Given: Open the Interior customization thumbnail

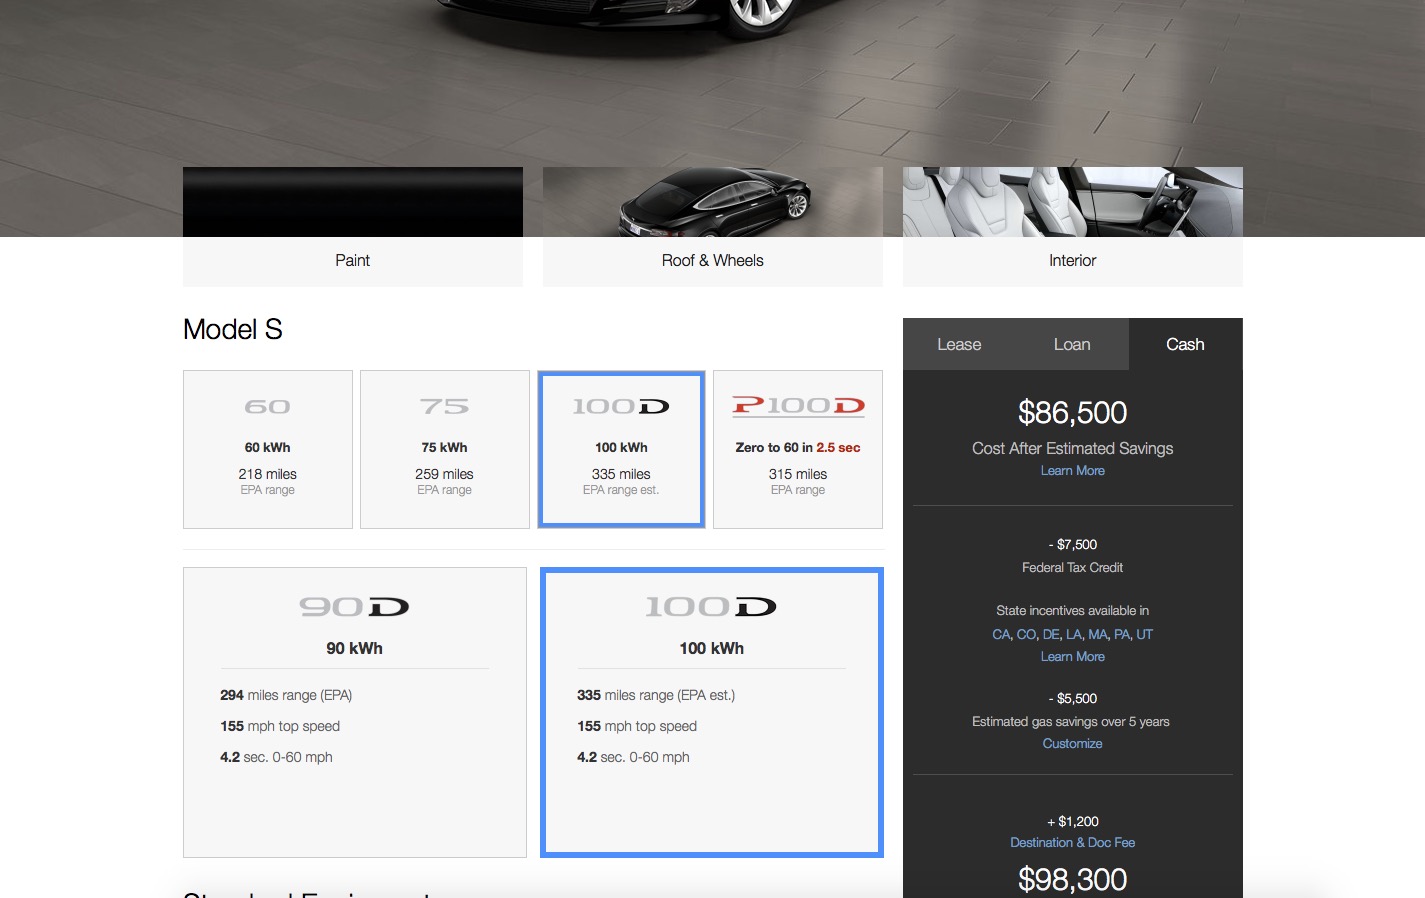Looking at the screenshot, I should click(x=1072, y=227).
